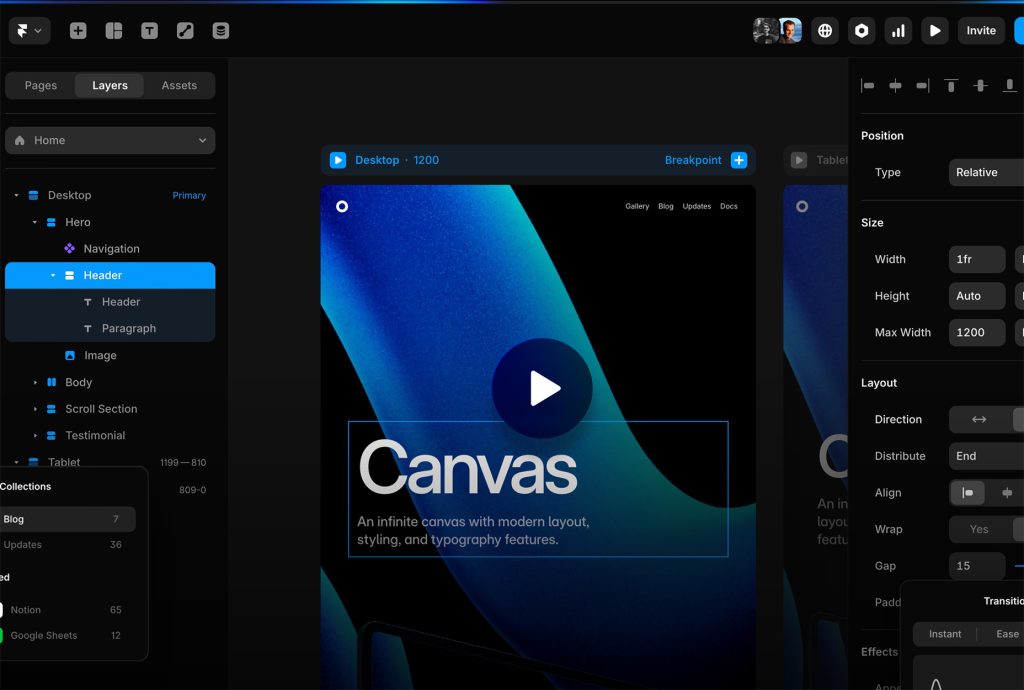
Task: Collapse the Desktop layer tree arrow
Action: point(16,195)
